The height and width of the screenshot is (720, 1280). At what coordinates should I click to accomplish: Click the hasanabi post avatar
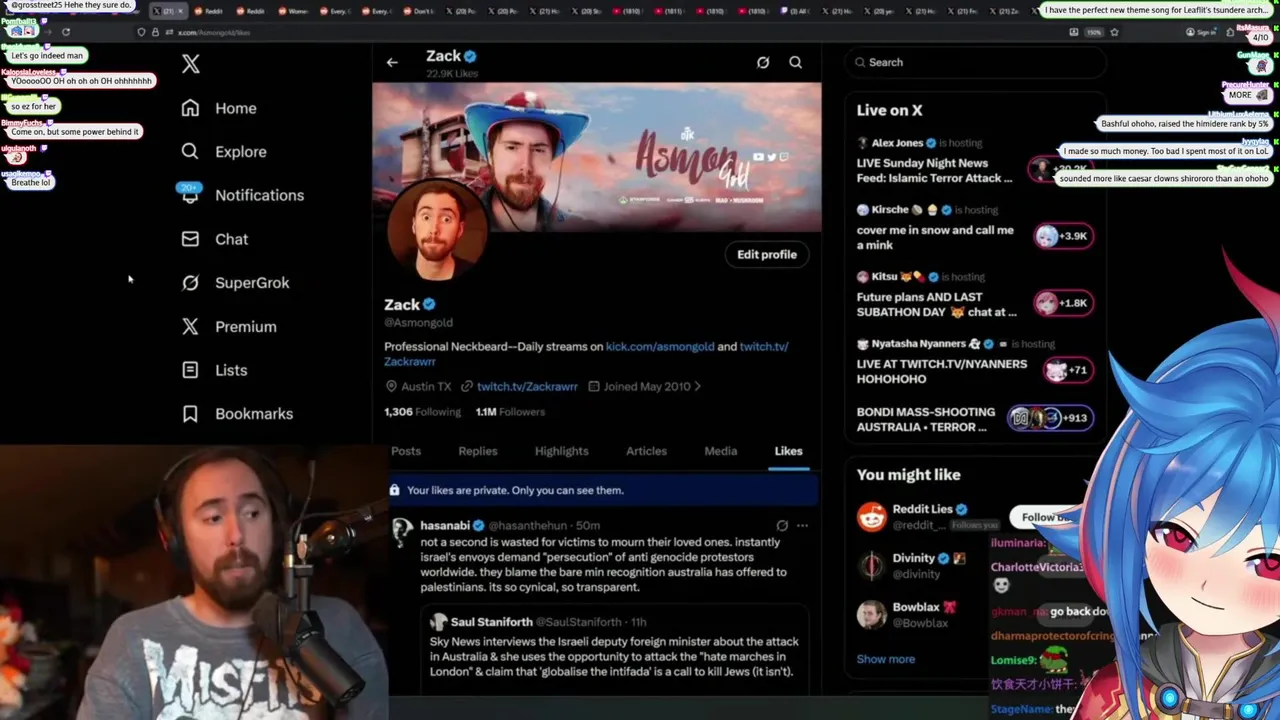402,531
